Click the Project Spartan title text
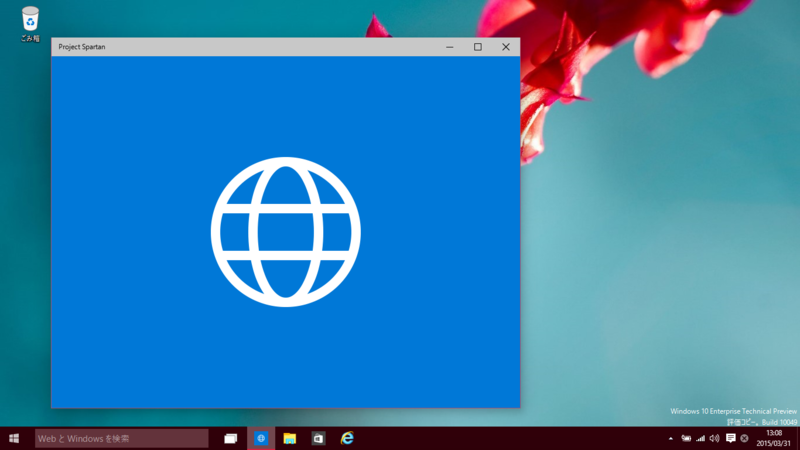This screenshot has height=450, width=800. coord(82,47)
